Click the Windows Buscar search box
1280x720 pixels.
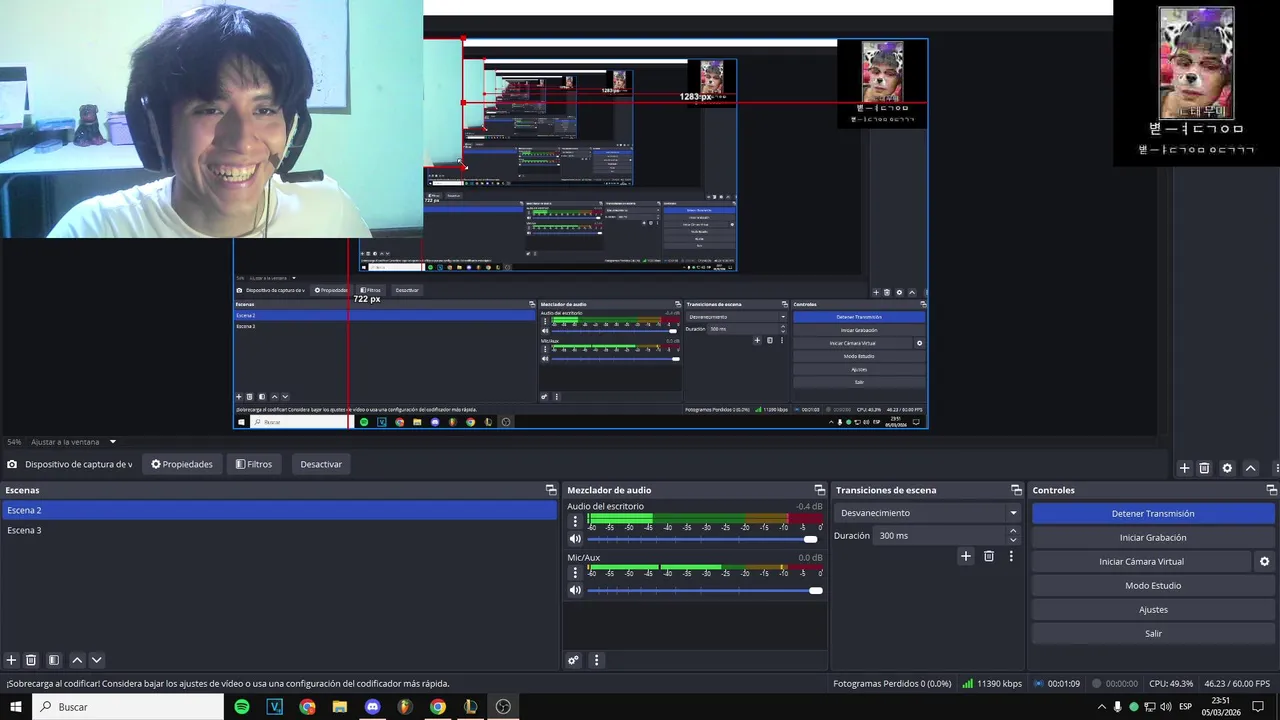(x=128, y=707)
